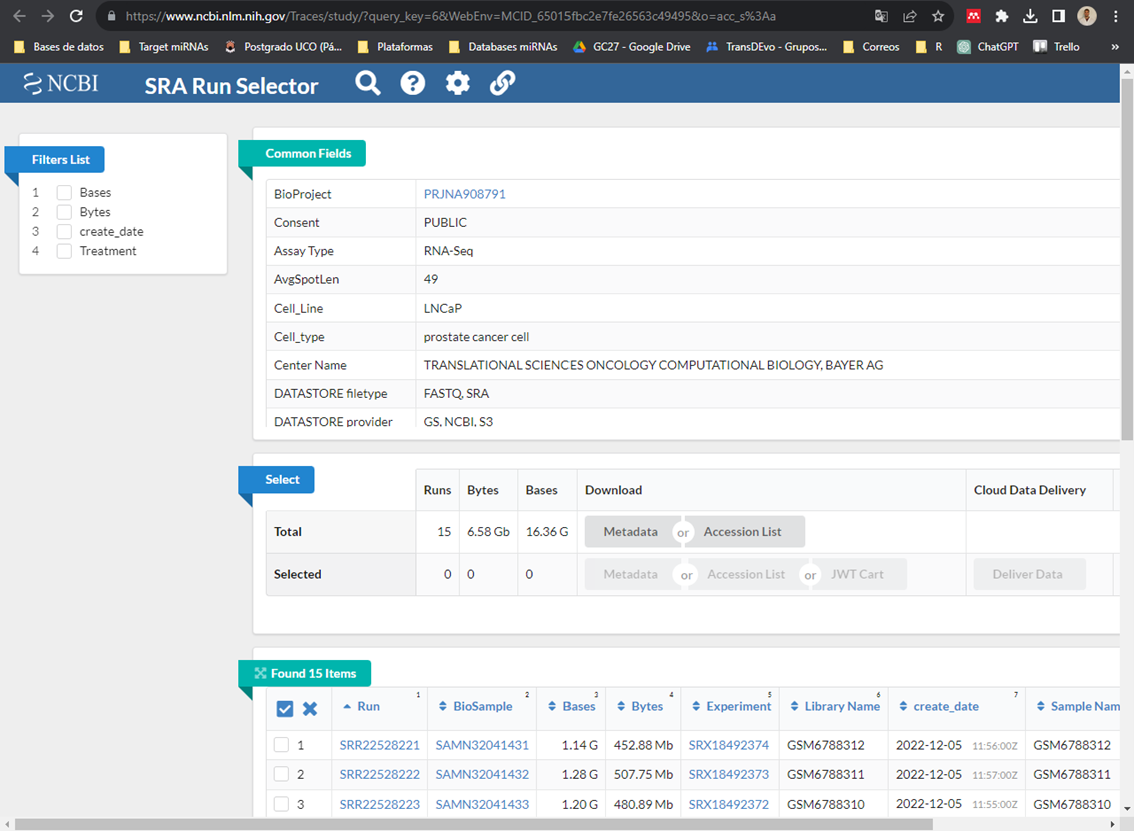Select the row 1 run checkbox

coord(282,745)
